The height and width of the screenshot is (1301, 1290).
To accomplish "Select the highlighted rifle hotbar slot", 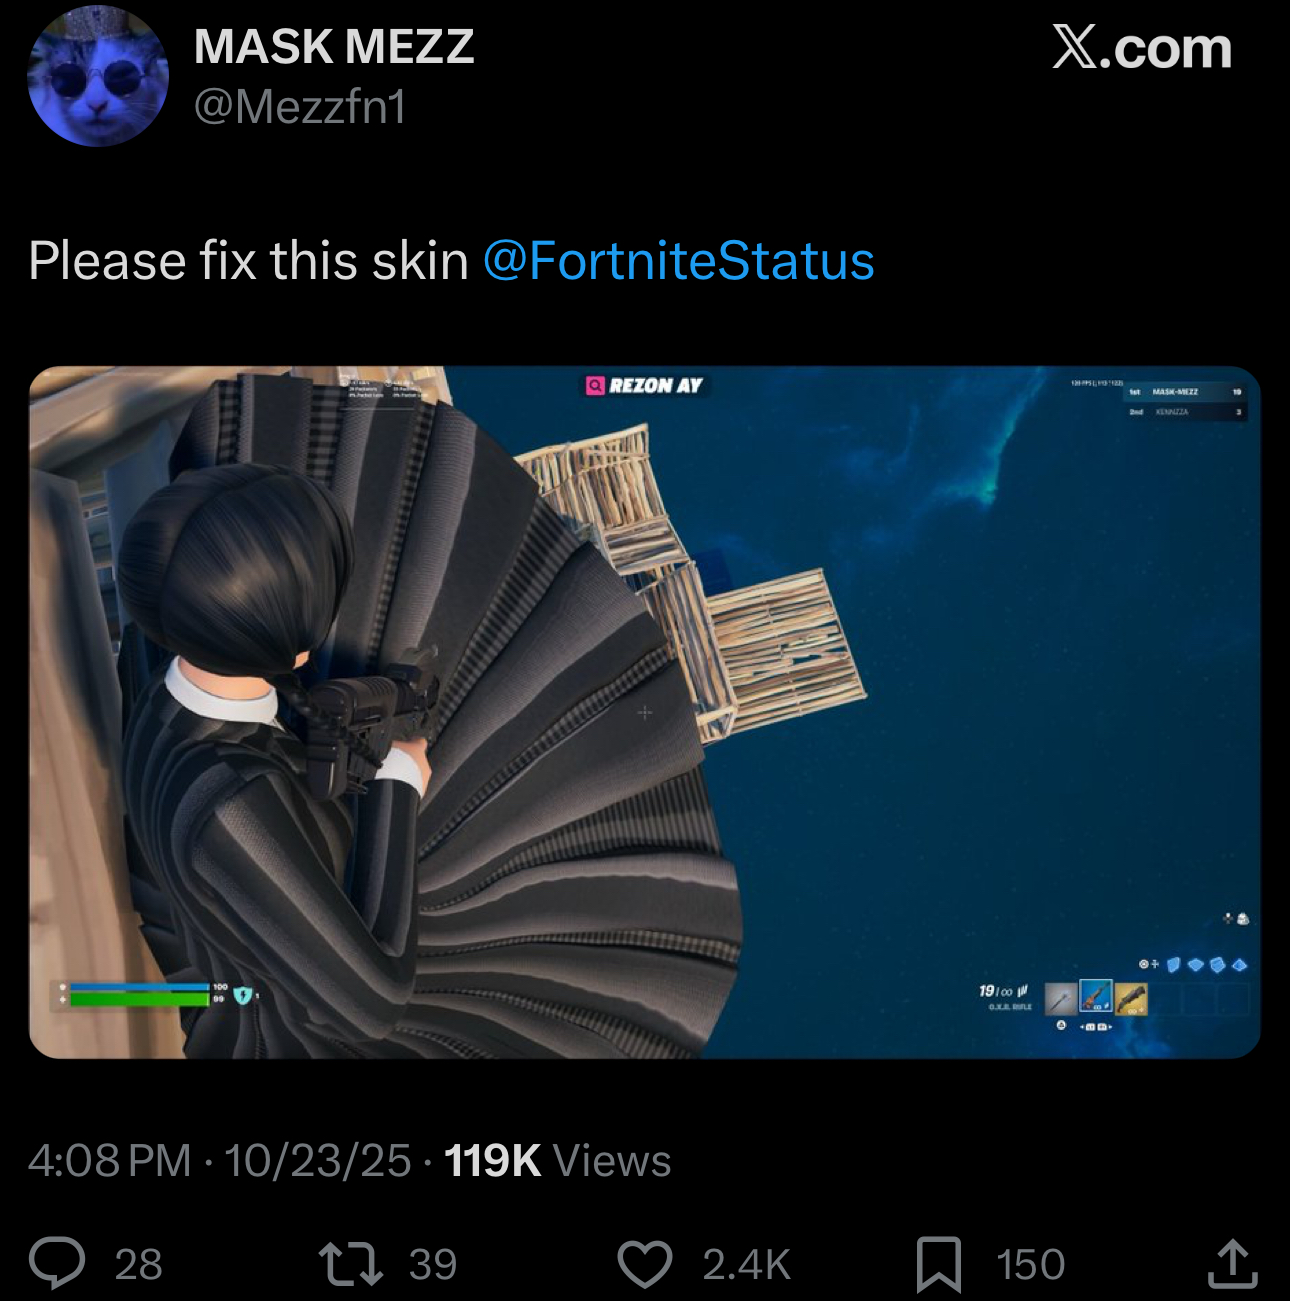I will coord(1096,996).
